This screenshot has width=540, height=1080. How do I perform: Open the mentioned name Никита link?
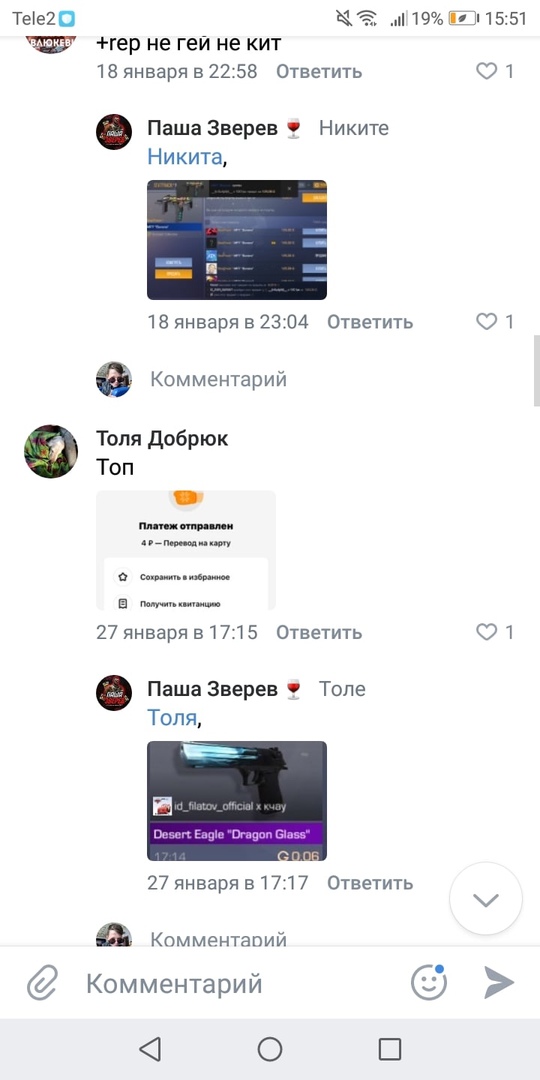click(185, 157)
